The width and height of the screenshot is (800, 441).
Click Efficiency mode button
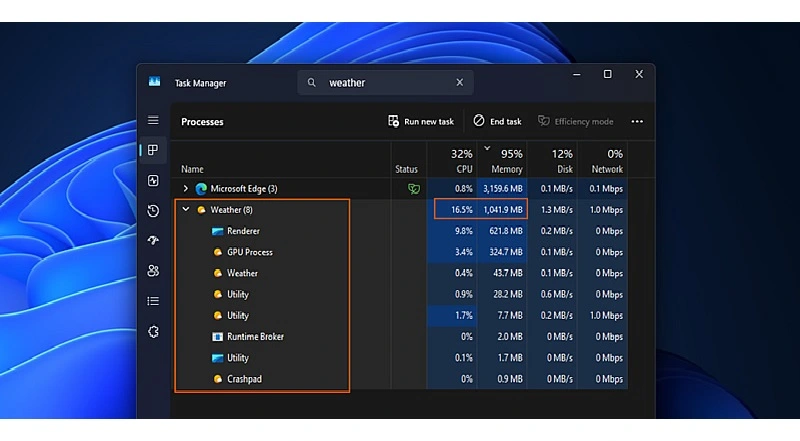click(576, 121)
